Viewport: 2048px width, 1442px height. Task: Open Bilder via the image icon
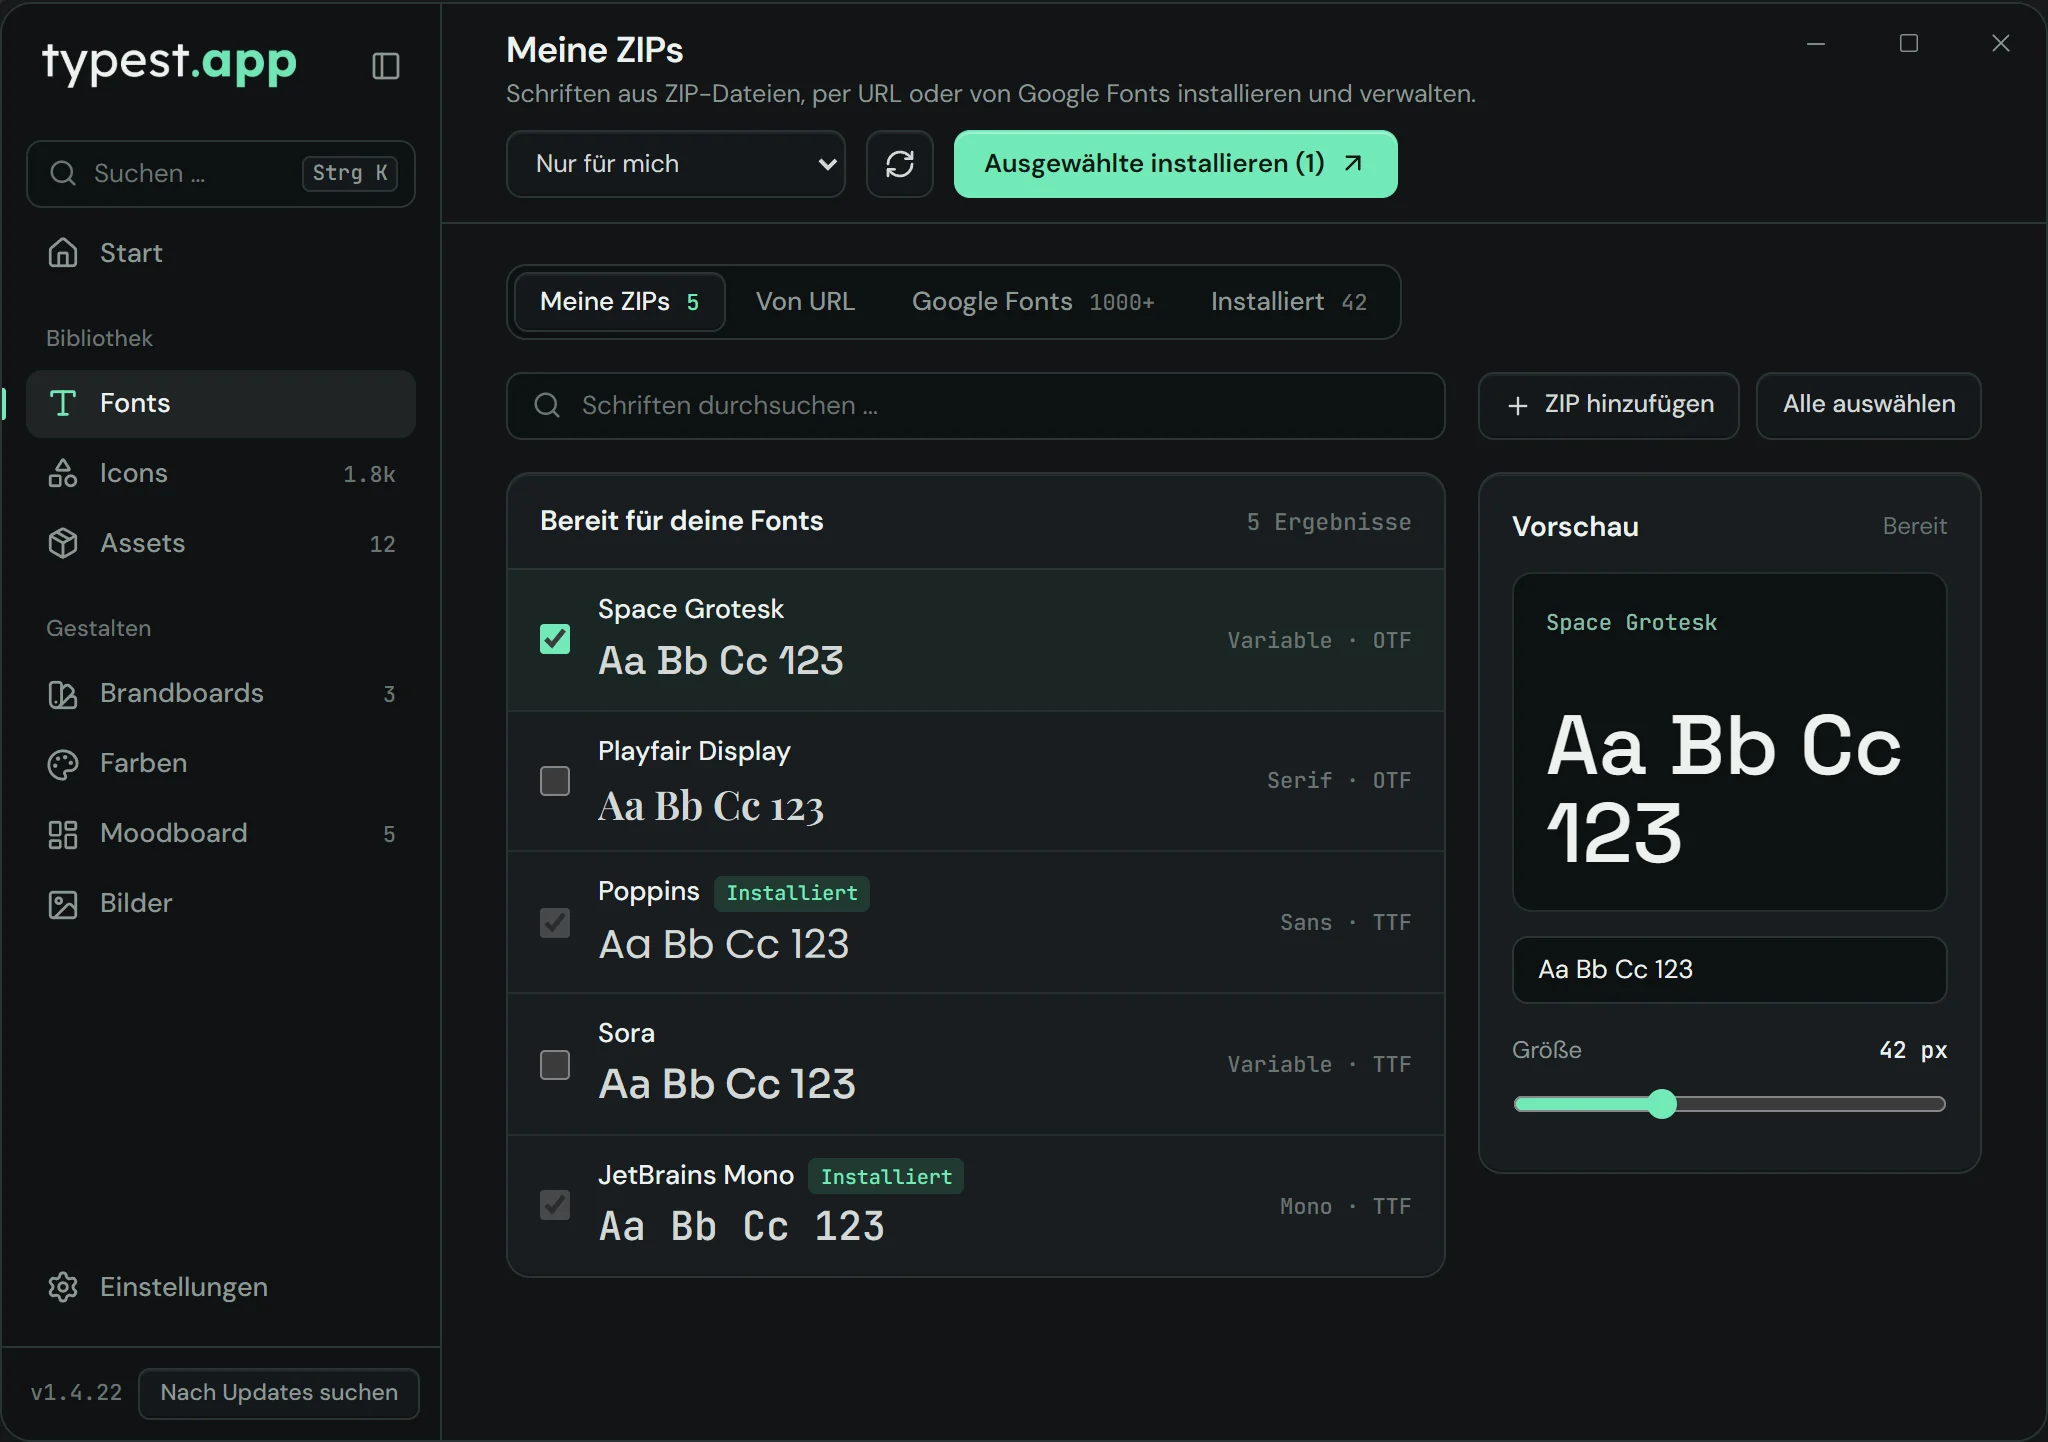[63, 904]
